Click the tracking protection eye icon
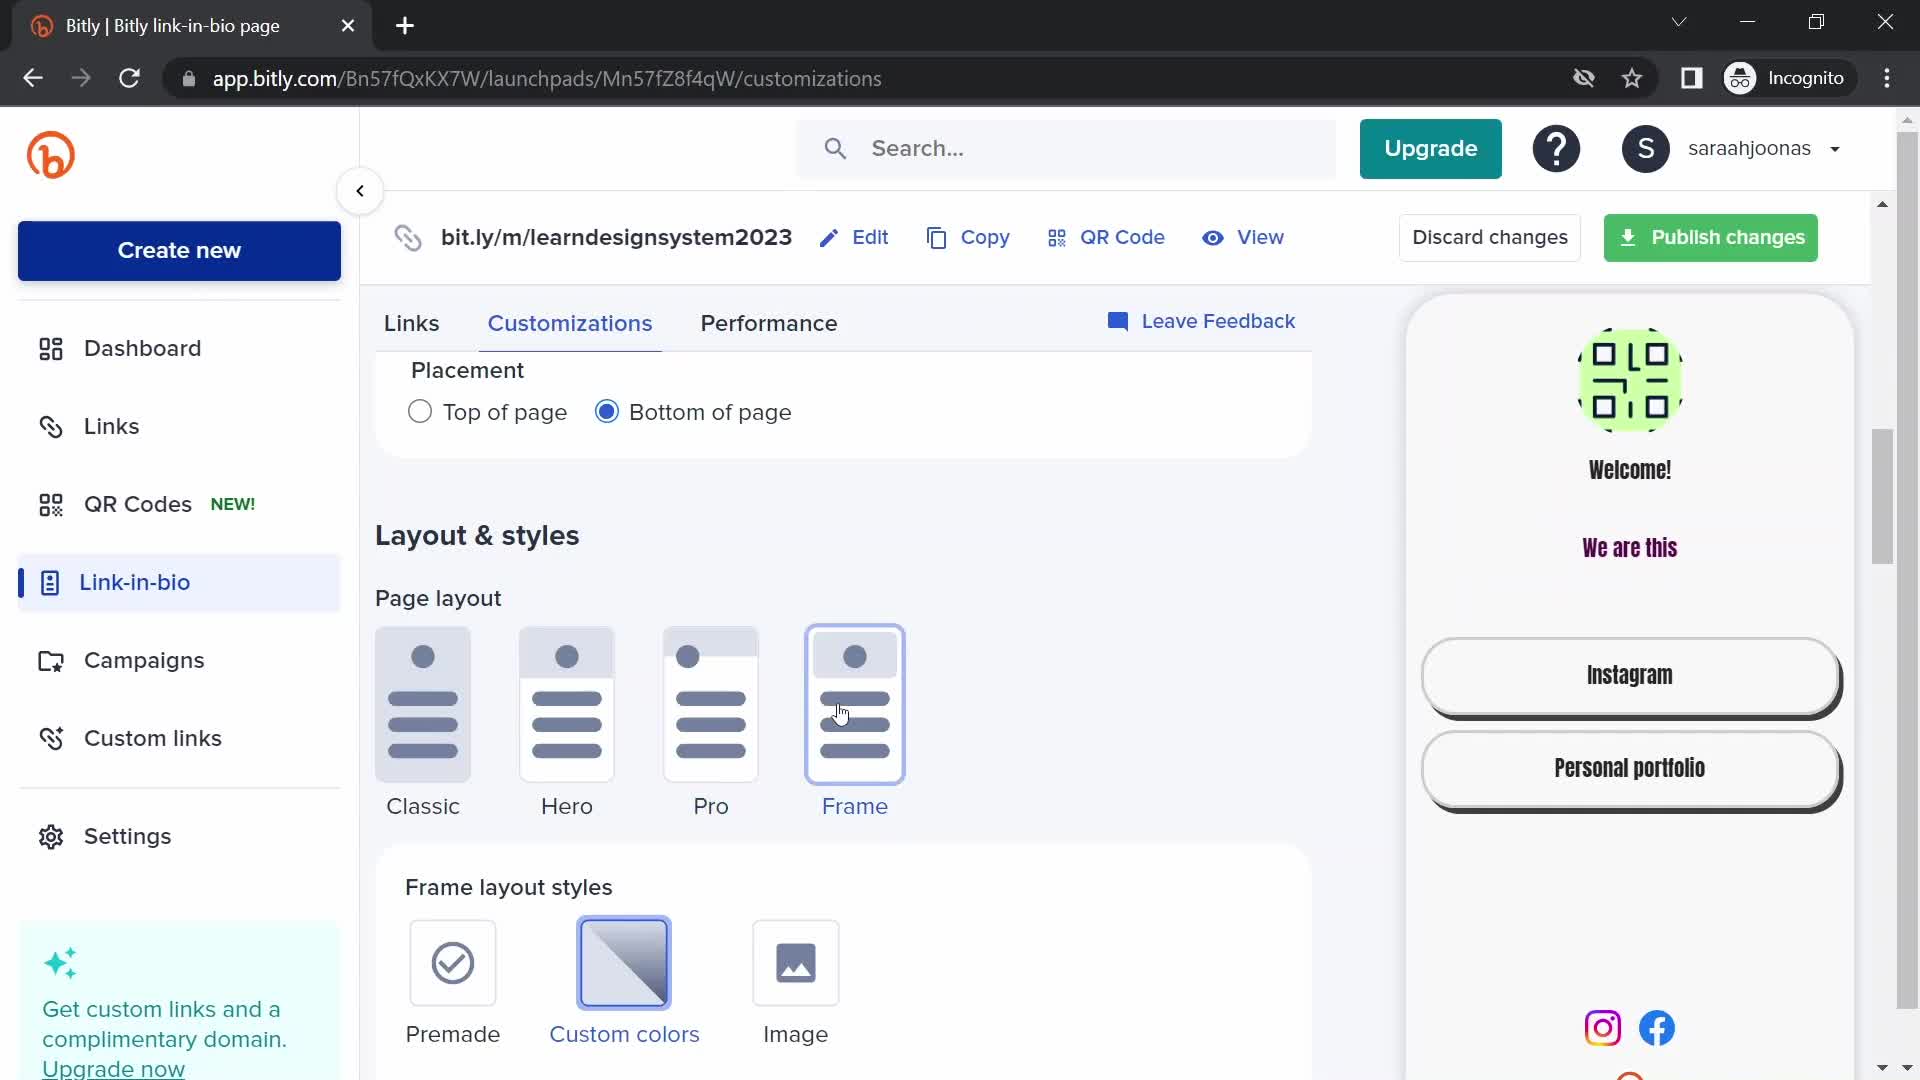Screen dimensions: 1920x1080 [x=1583, y=78]
